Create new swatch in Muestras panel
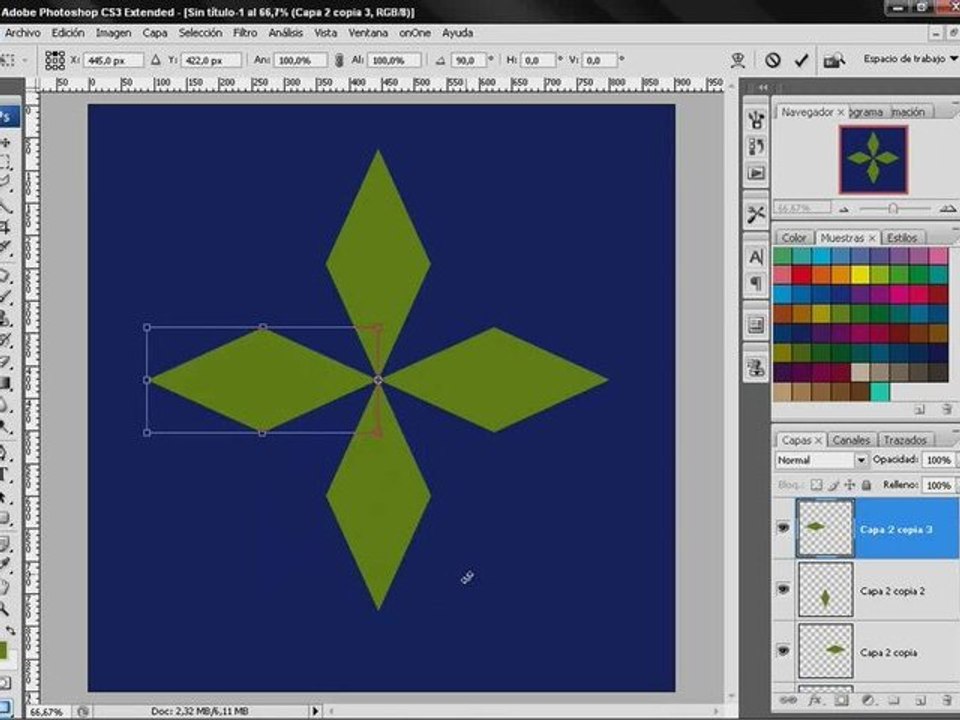960x720 pixels. (920, 409)
